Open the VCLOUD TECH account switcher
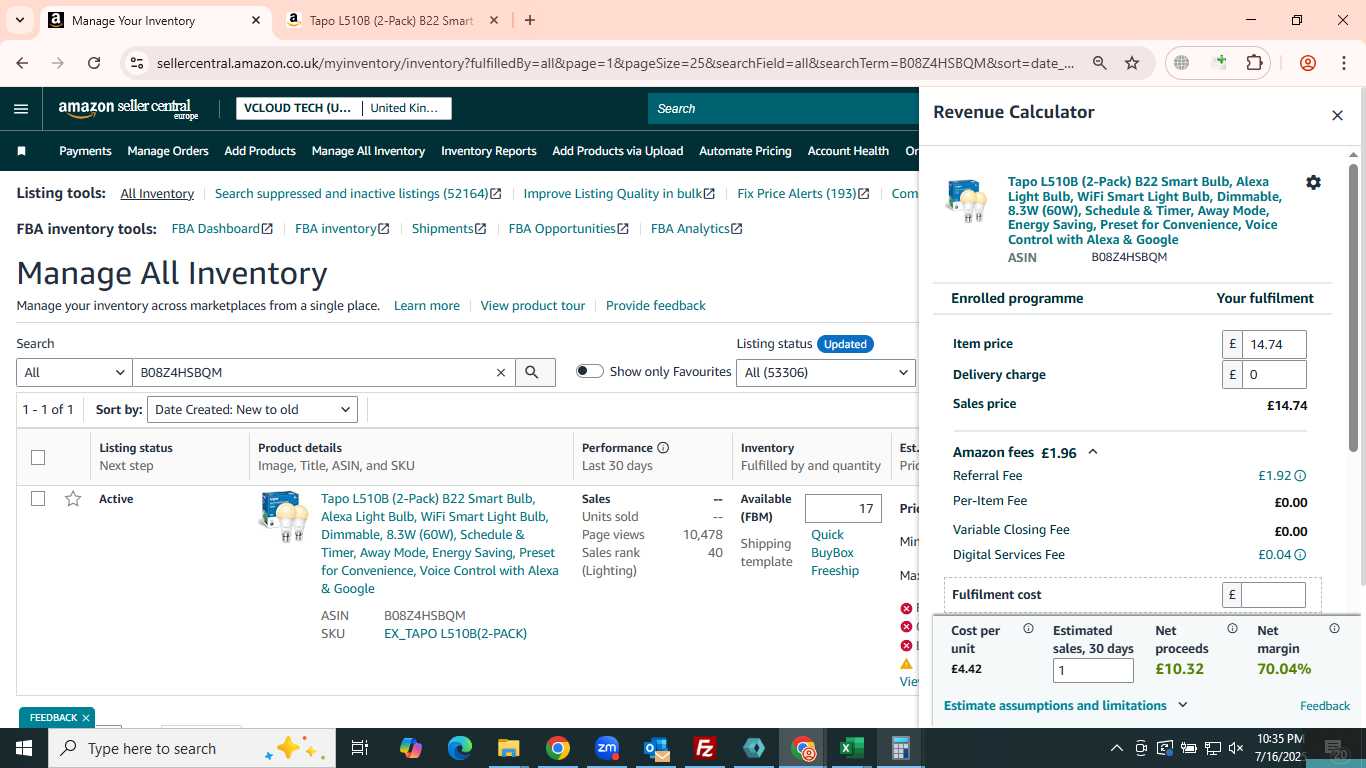The height and width of the screenshot is (768, 1366). tap(344, 108)
